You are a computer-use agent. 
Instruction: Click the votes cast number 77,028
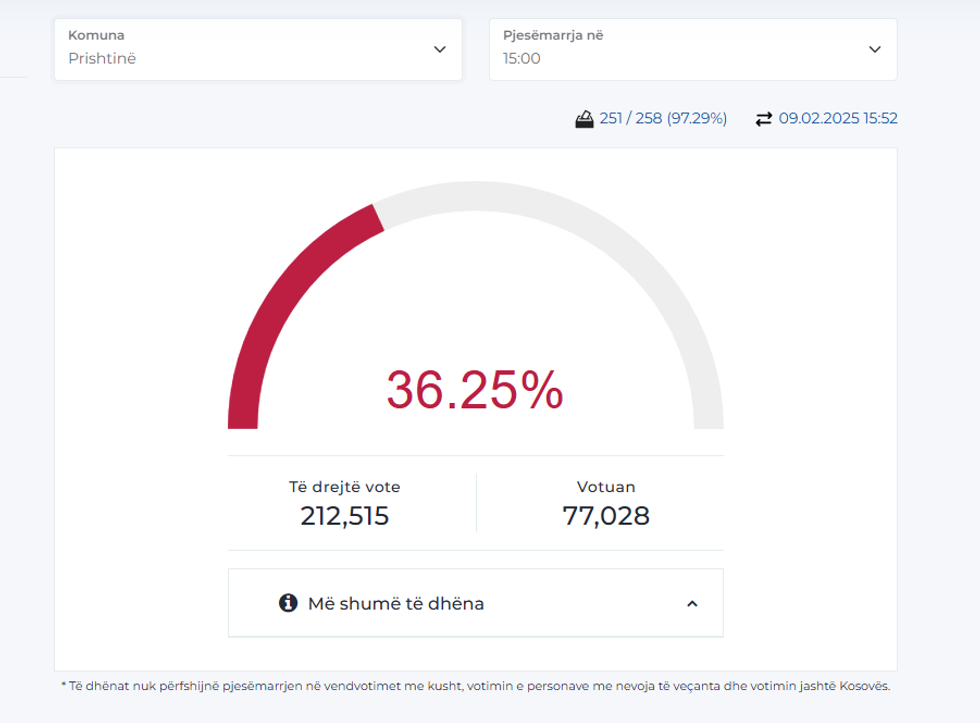pos(606,516)
